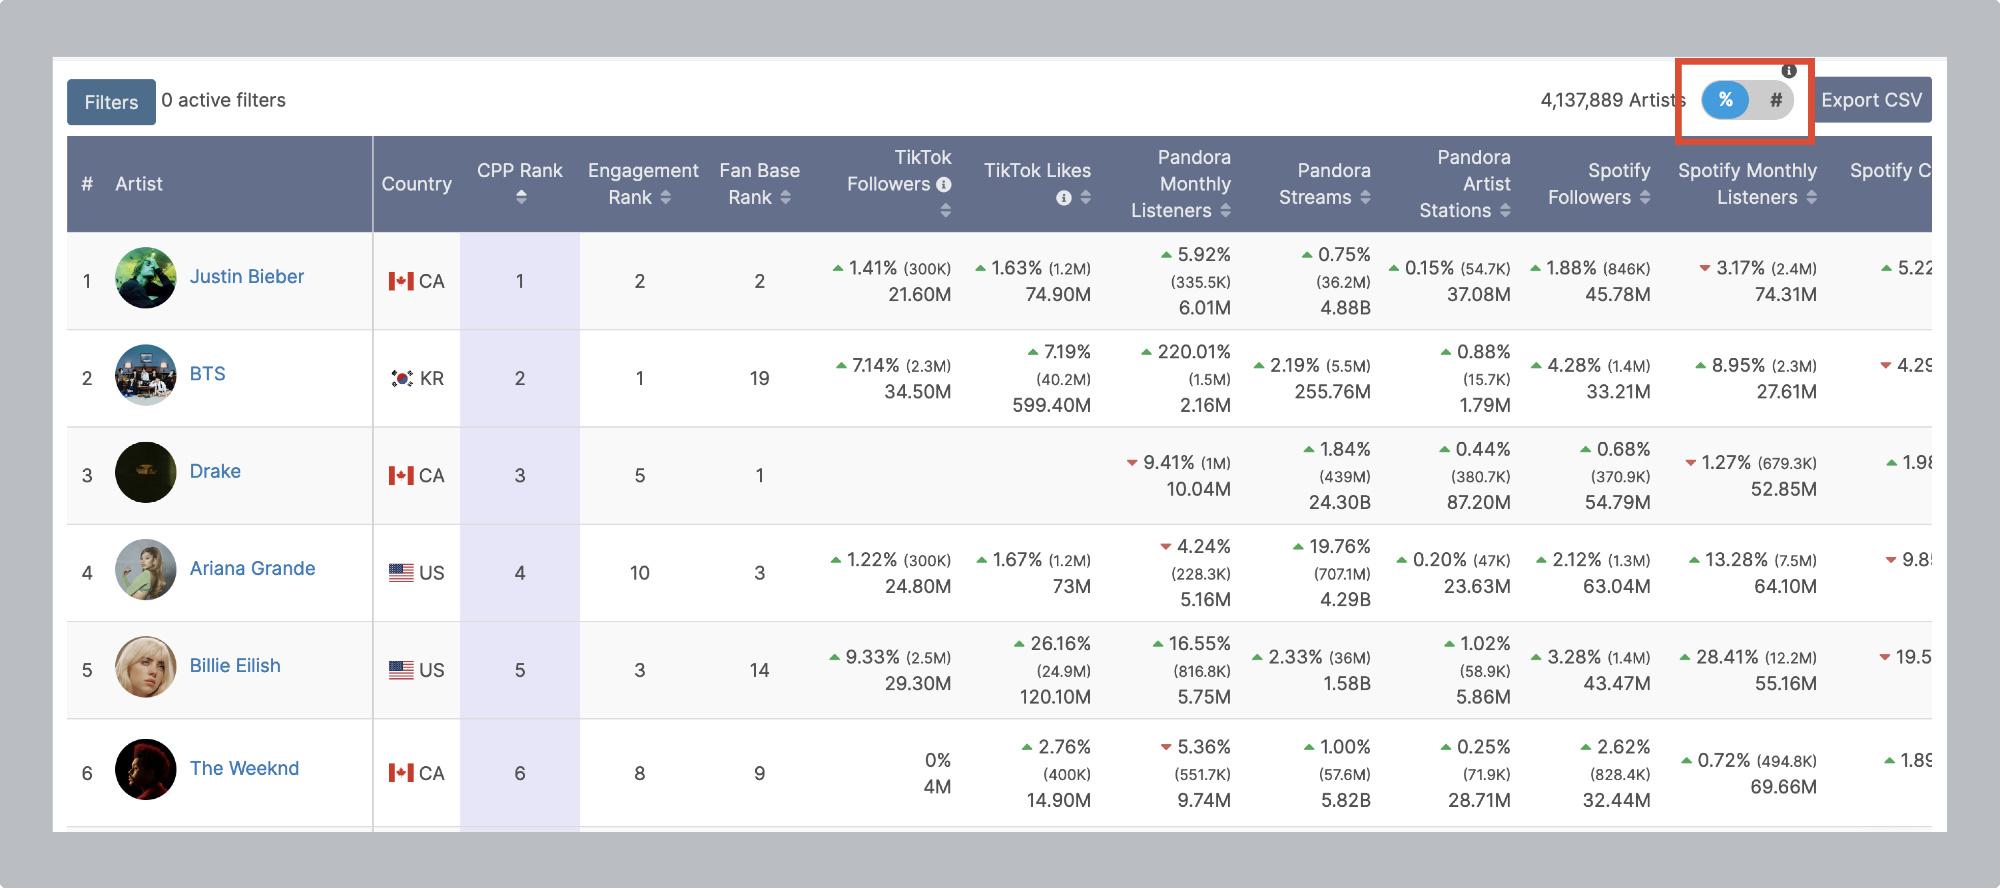Screen dimensions: 2000x888
Task: Select Justin Bieber's TikTok followers 21.60M
Action: (920, 295)
